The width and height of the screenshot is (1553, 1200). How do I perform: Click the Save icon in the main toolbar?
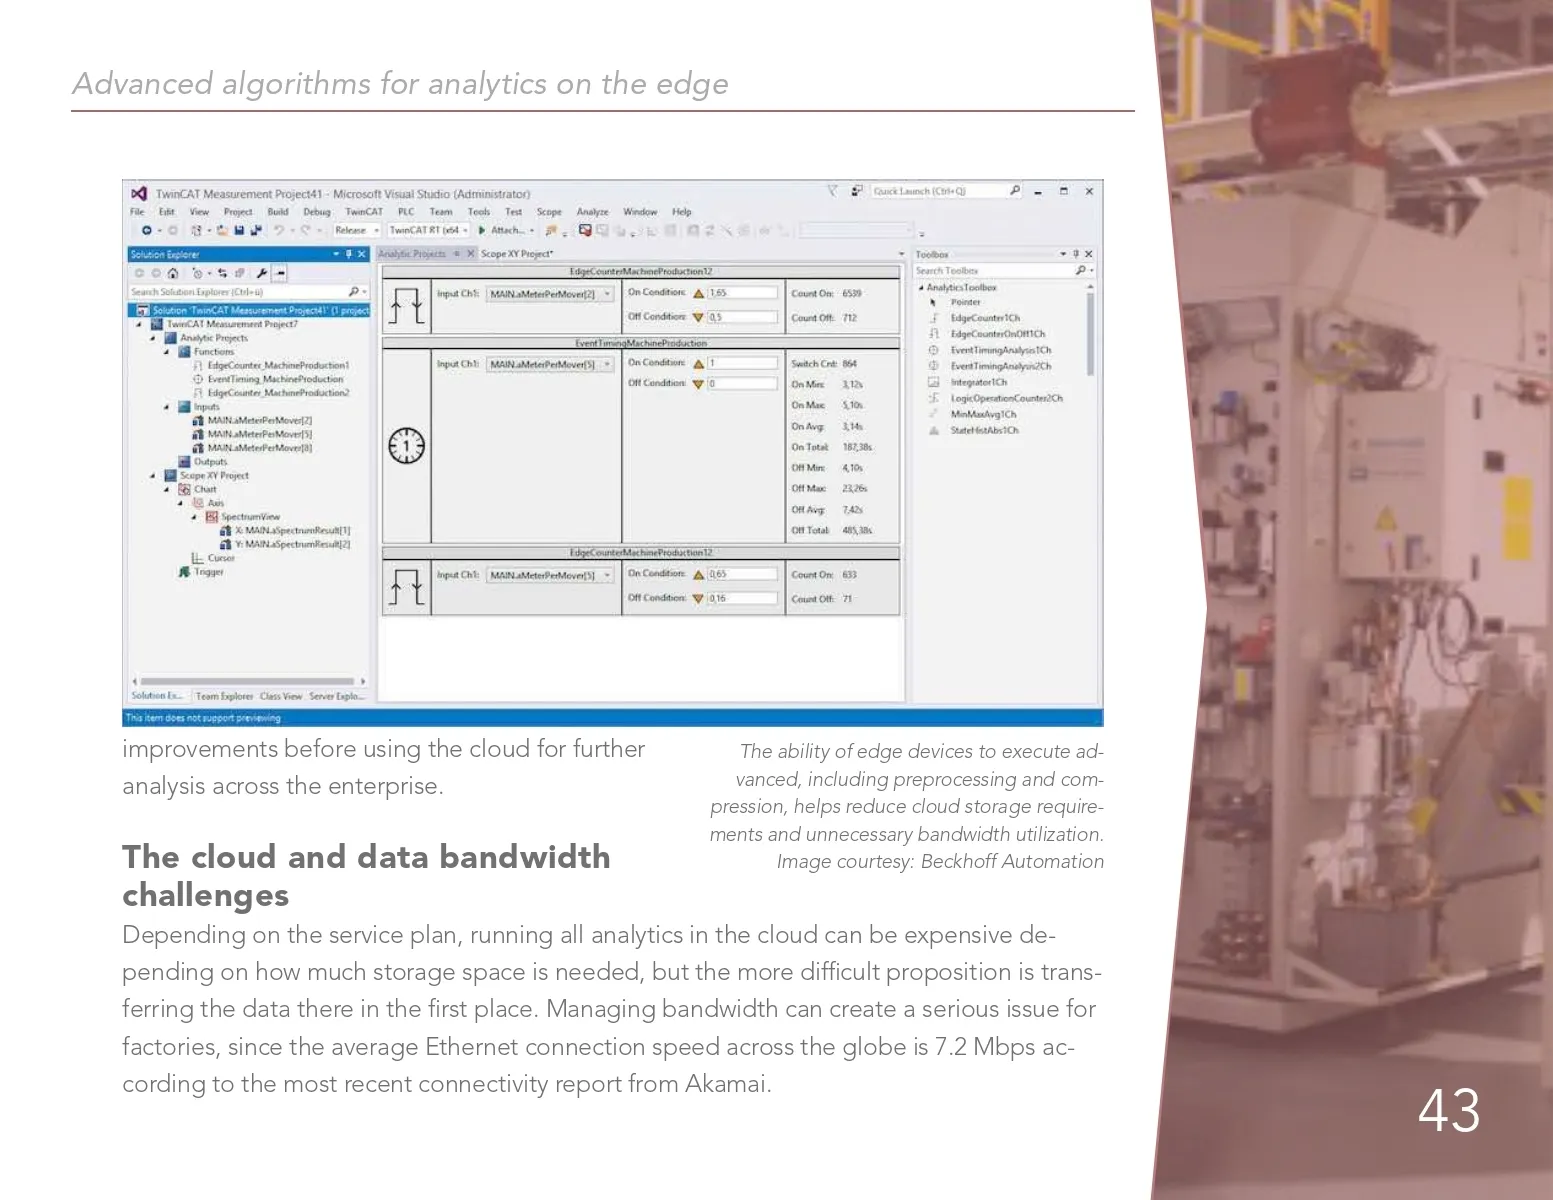(239, 231)
